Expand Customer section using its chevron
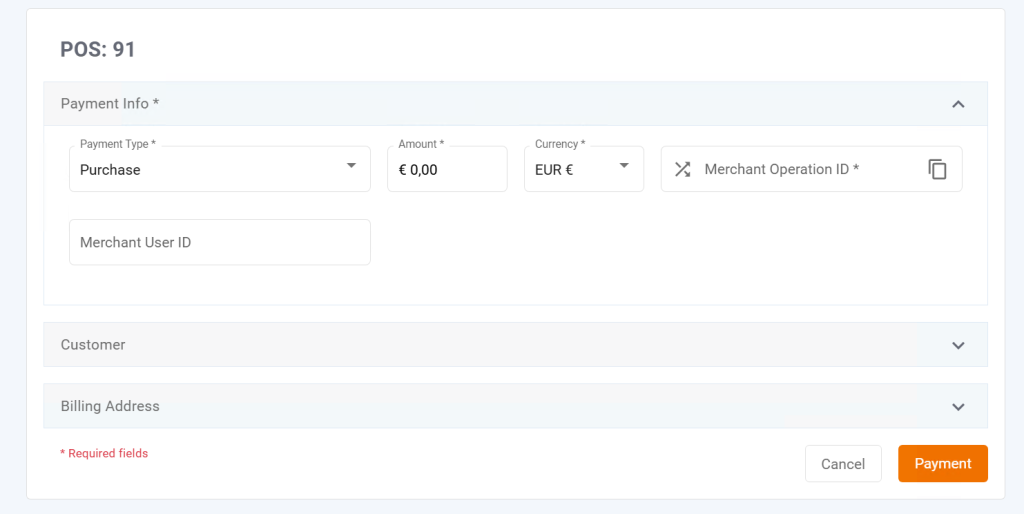 click(958, 345)
